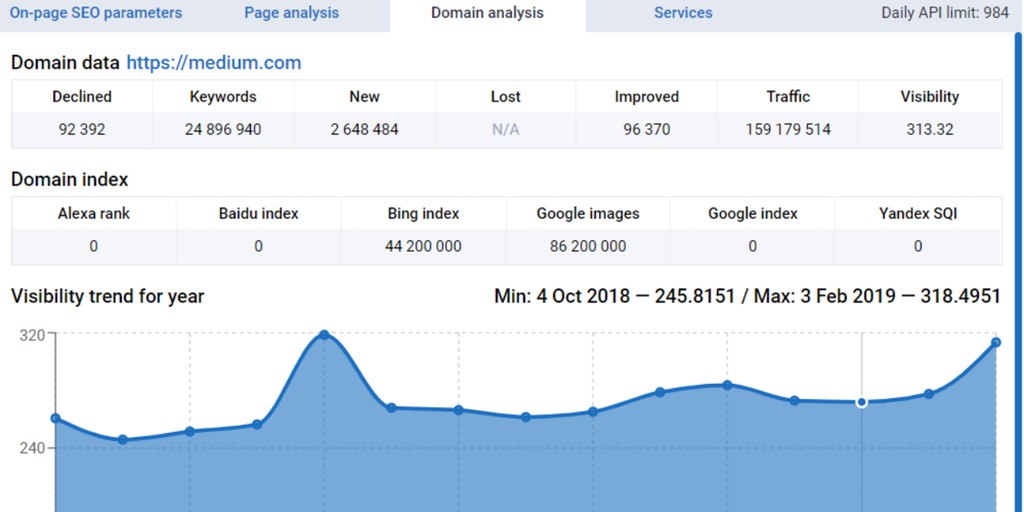
Task: Select Improved value 96 370
Action: tap(647, 129)
